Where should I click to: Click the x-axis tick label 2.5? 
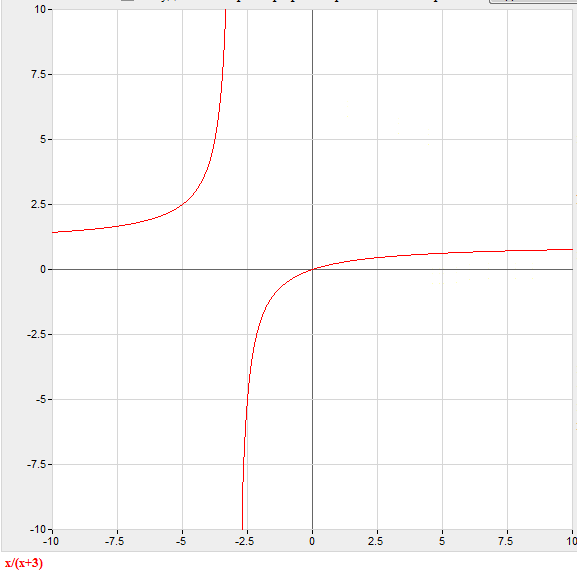(375, 541)
